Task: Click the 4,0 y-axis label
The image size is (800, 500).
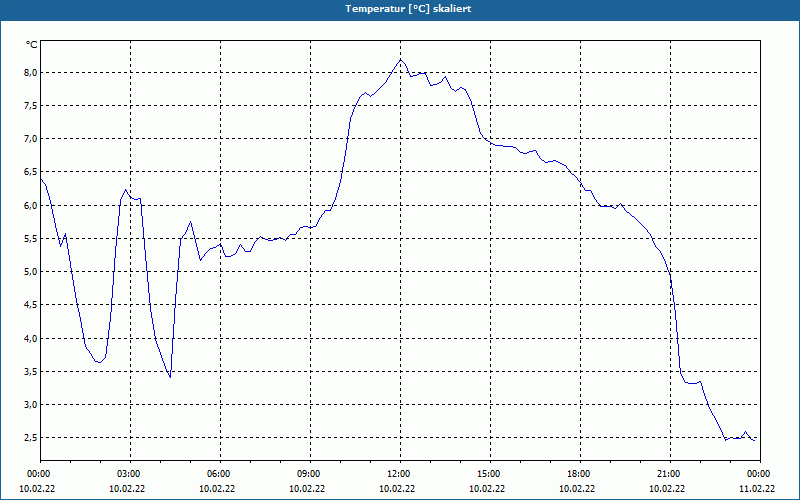Action: click(x=32, y=338)
